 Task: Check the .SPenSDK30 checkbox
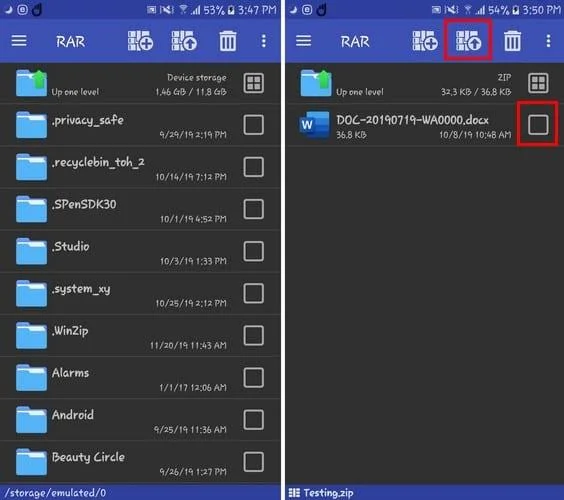click(x=254, y=209)
